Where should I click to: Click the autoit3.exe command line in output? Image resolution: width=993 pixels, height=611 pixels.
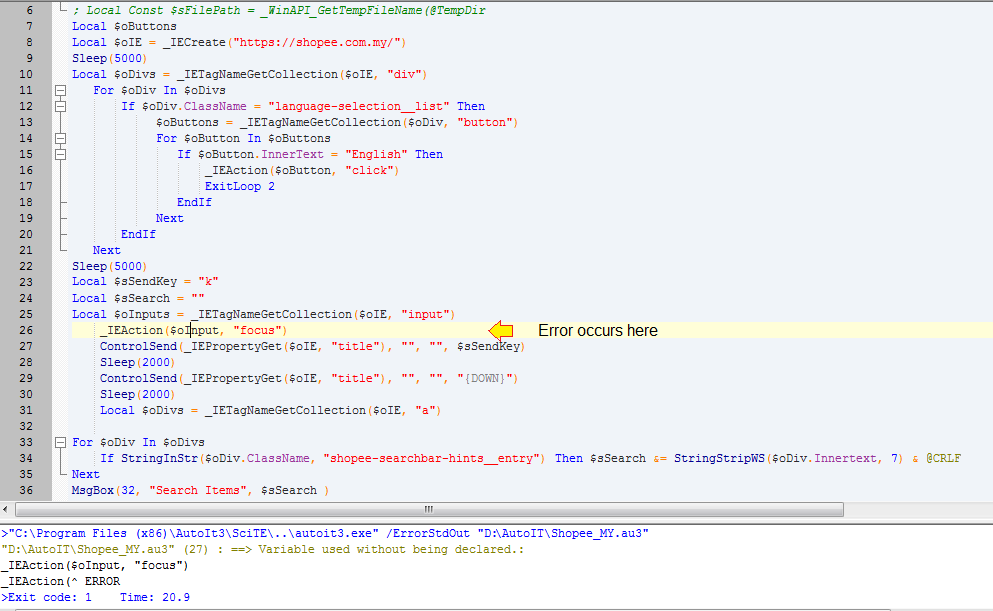click(325, 534)
